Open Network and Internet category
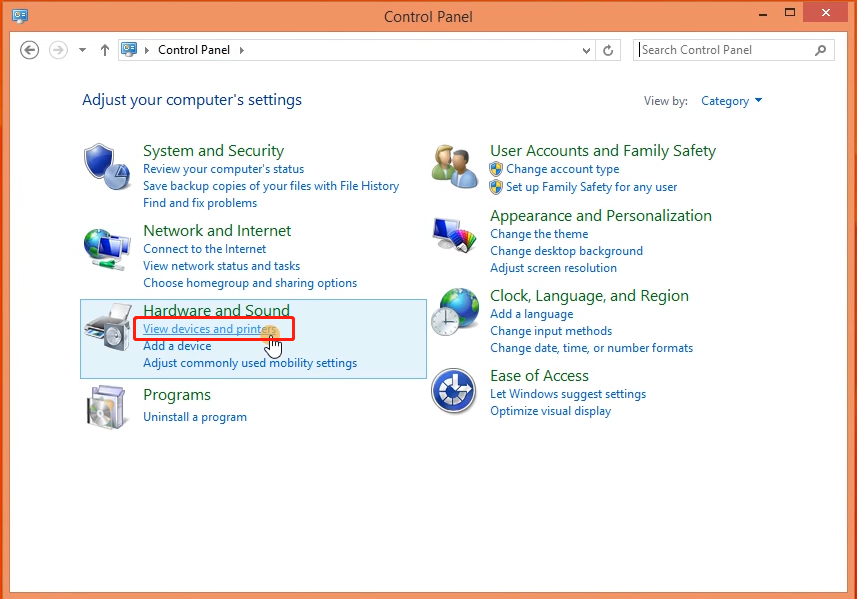The height and width of the screenshot is (599, 857). (217, 231)
